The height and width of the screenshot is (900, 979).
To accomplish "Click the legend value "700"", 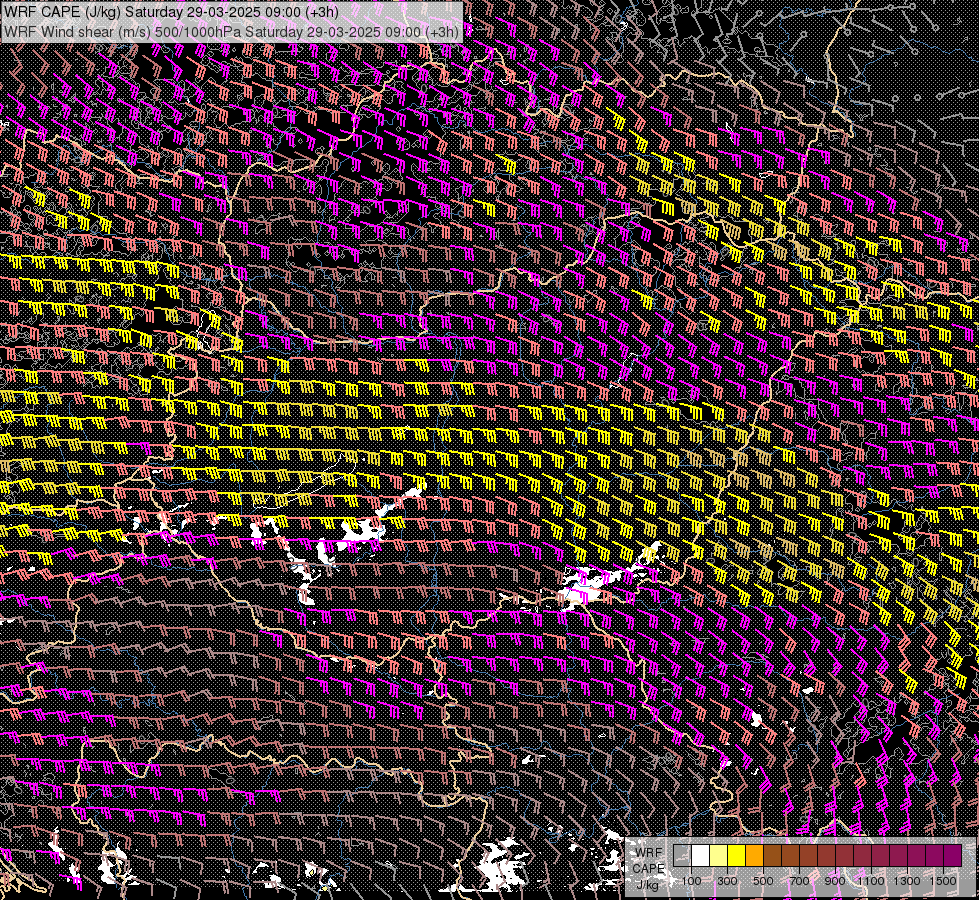I will click(x=799, y=881).
